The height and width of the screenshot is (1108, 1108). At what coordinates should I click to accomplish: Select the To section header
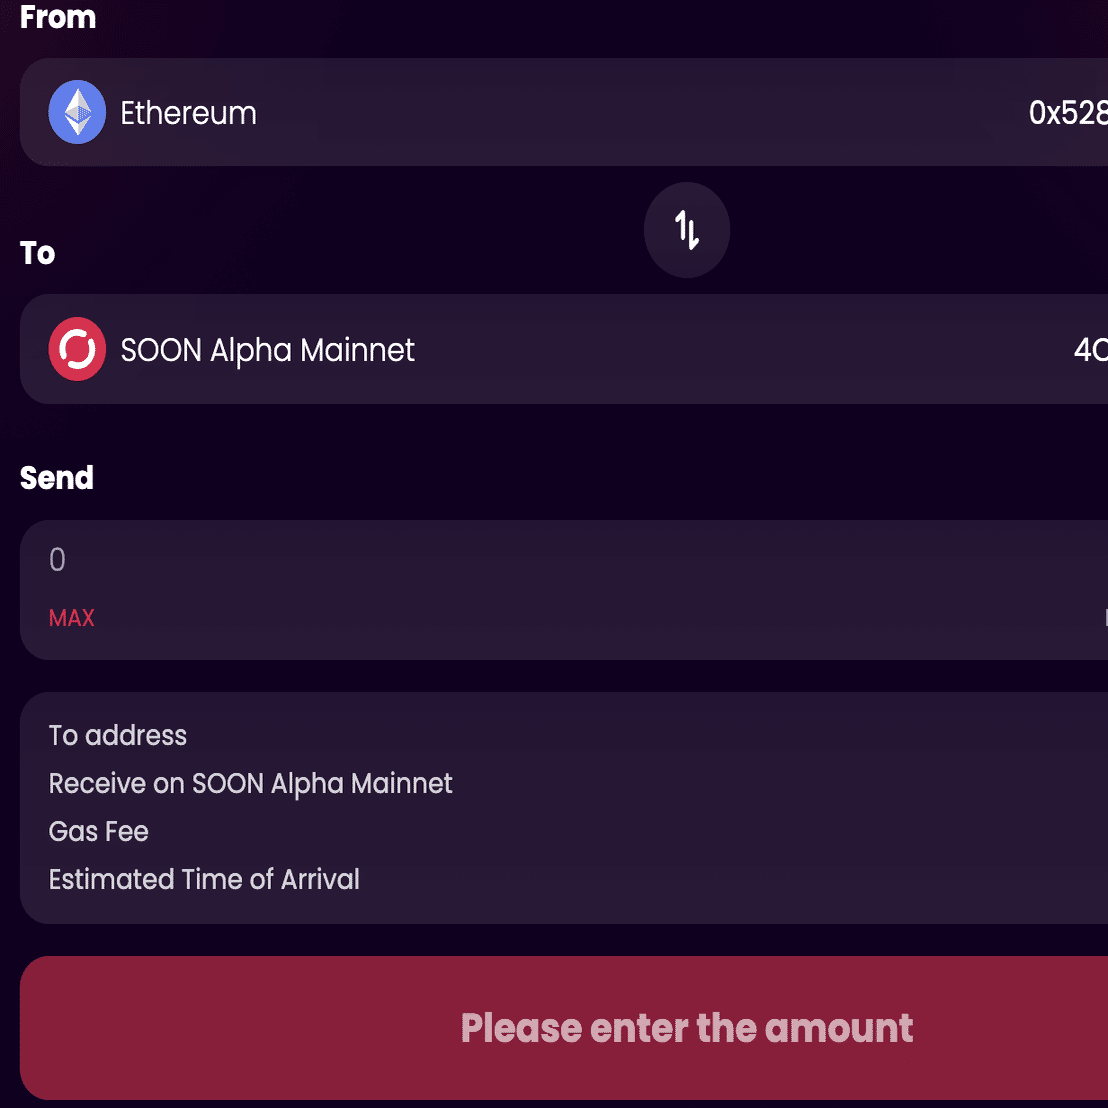(x=37, y=253)
